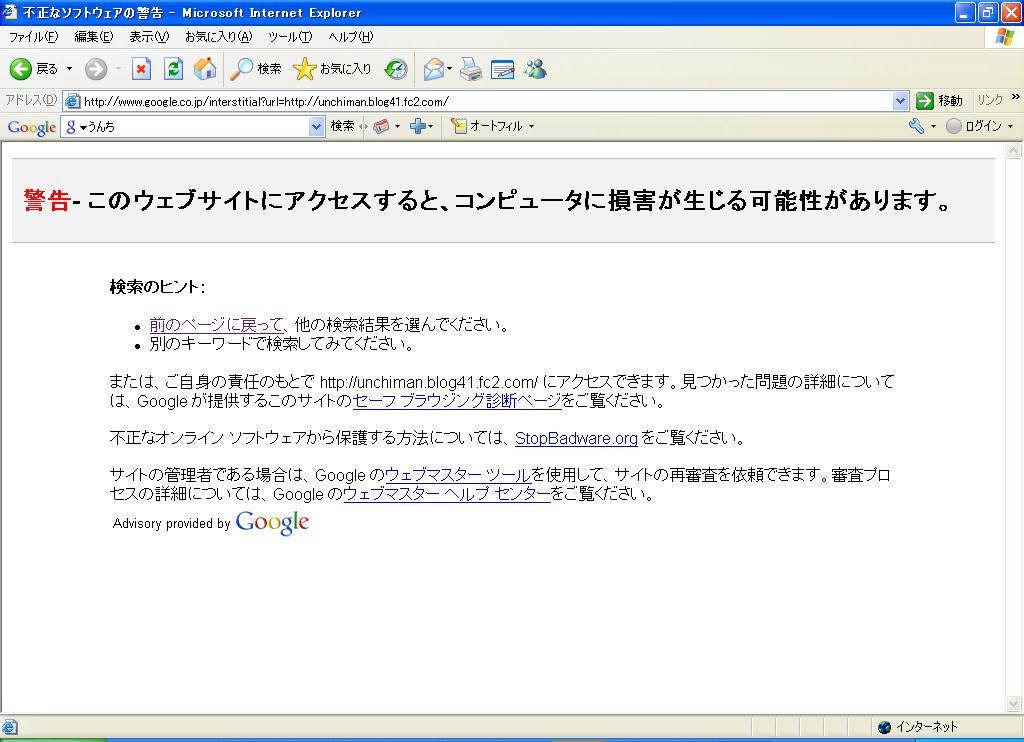The height and width of the screenshot is (742, 1024).
Task: Open the Tools (ツール) menu
Action: tap(290, 37)
